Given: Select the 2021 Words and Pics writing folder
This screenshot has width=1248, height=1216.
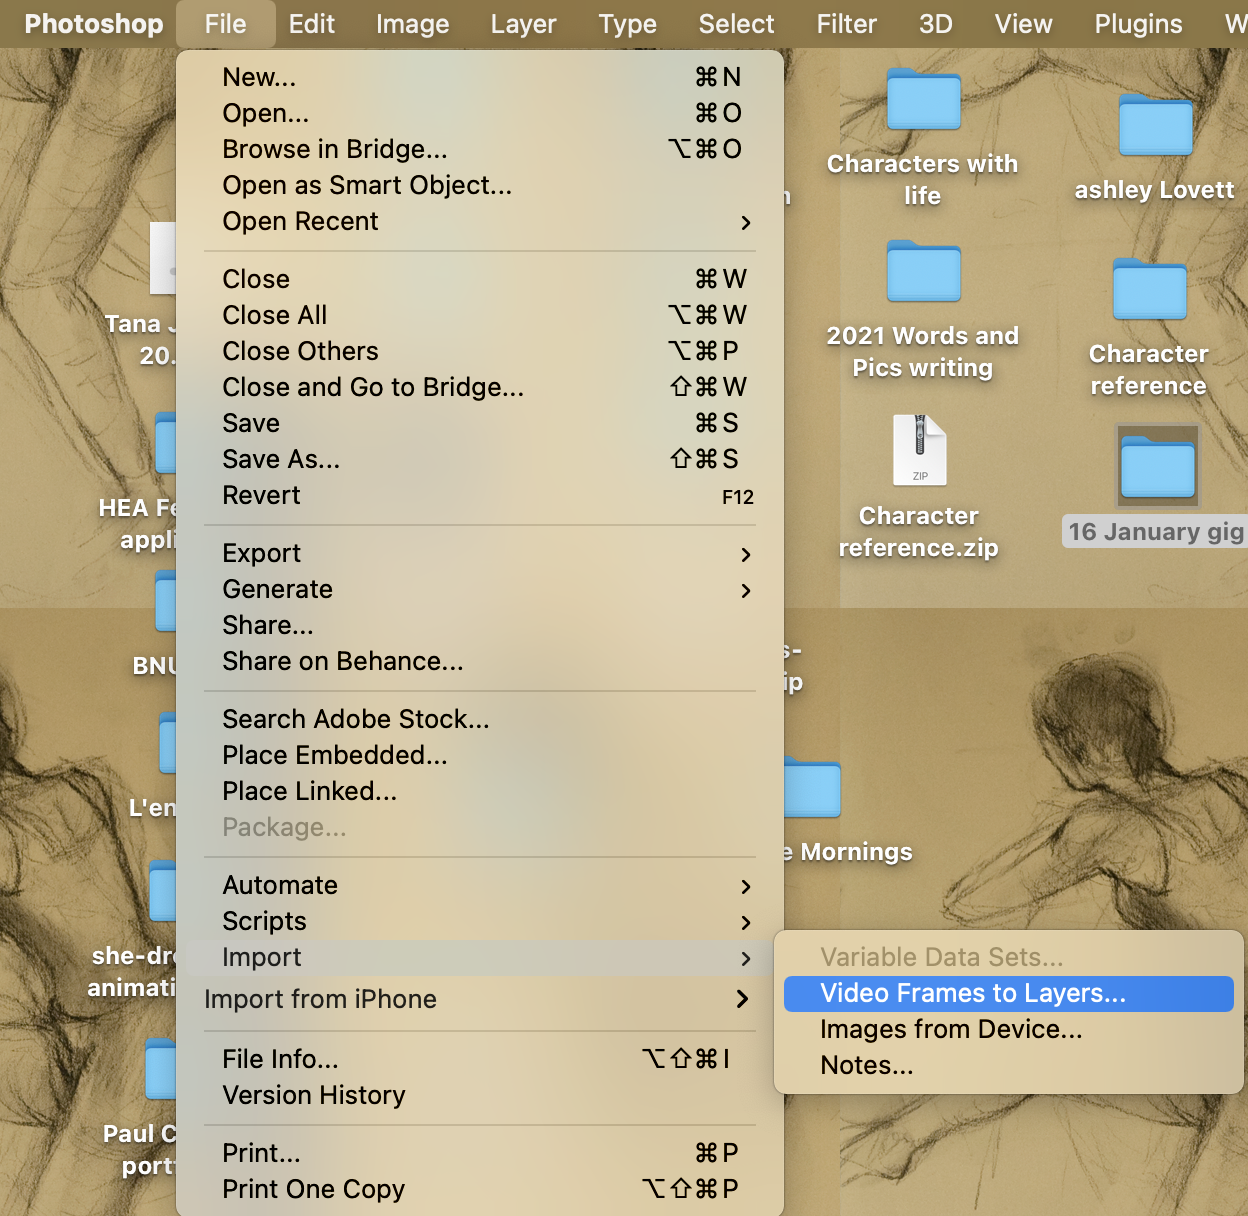Looking at the screenshot, I should pos(924,271).
